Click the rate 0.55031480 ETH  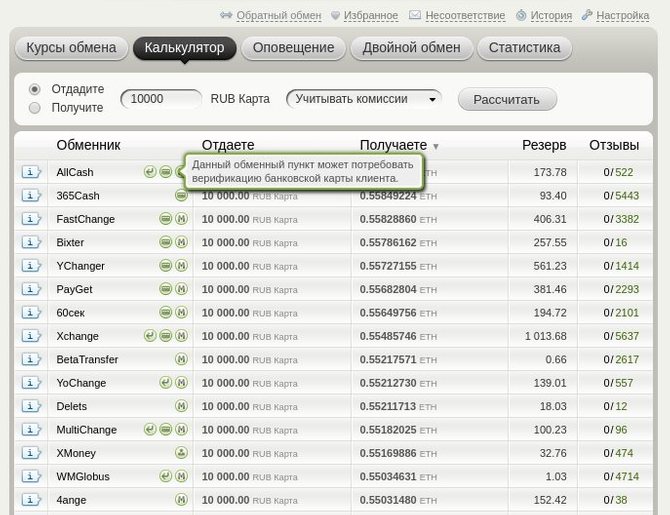[x=398, y=500]
